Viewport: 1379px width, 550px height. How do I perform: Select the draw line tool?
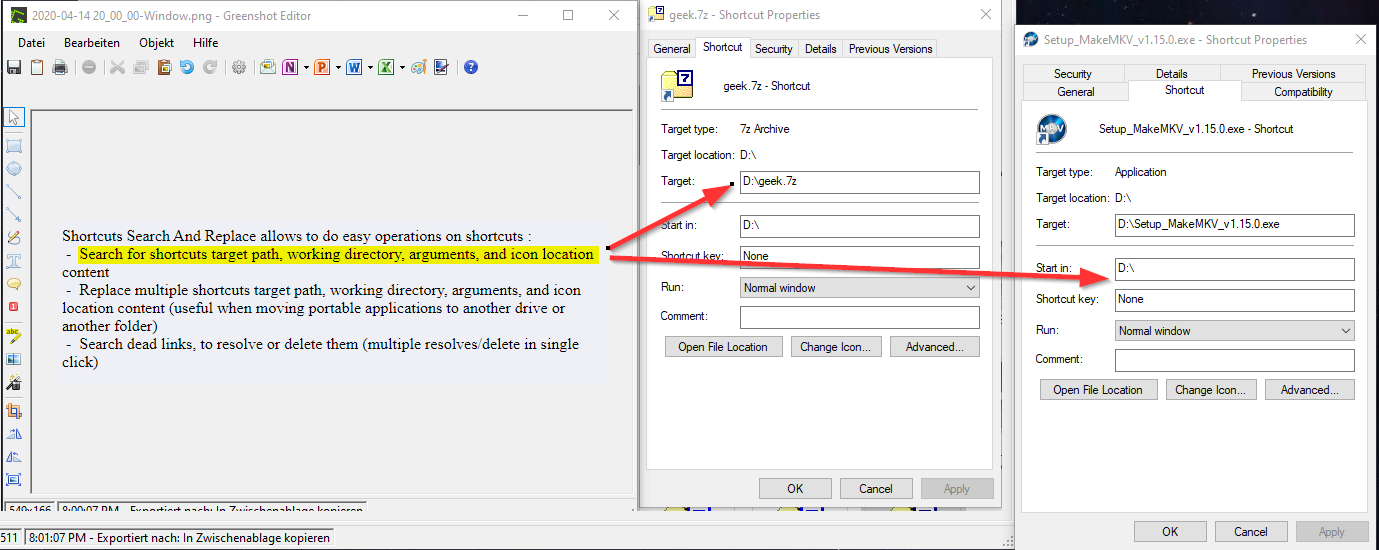[14, 192]
